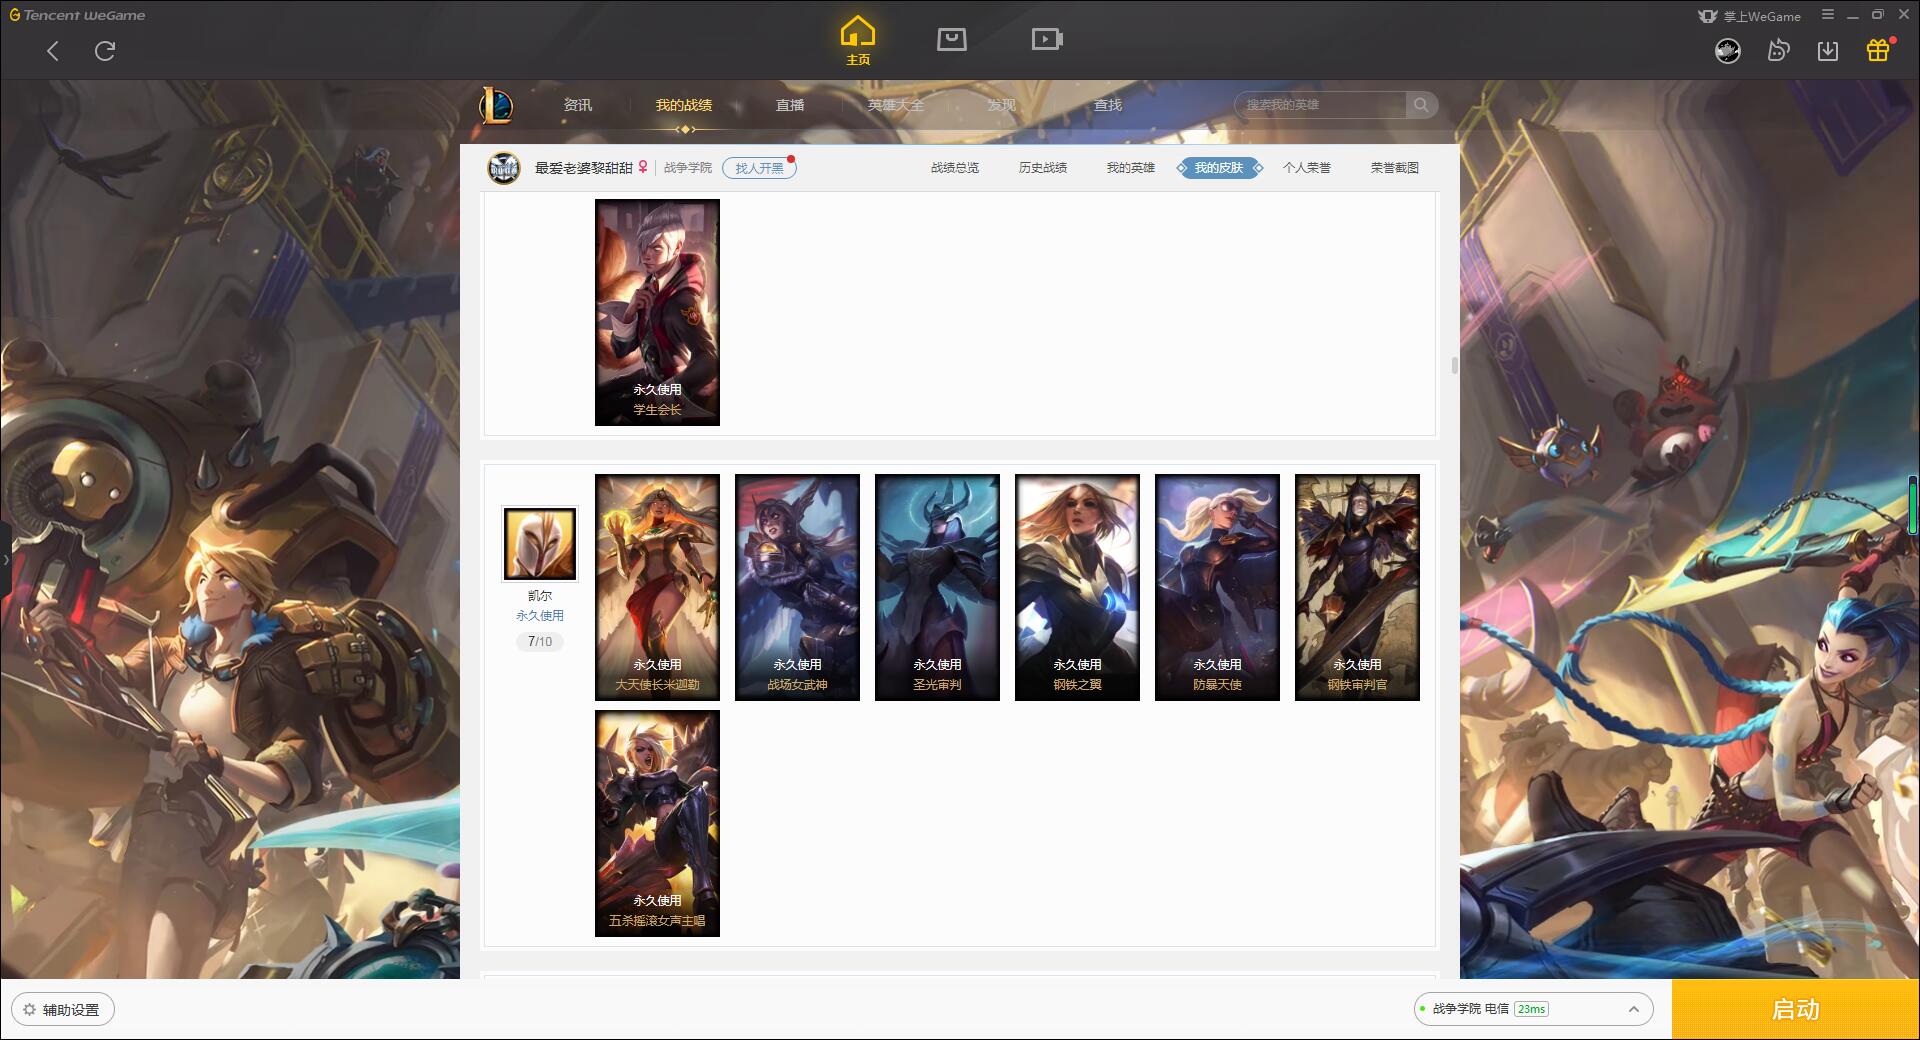Click the 掌上WeGame link
This screenshot has width=1920, height=1040.
coord(1750,16)
